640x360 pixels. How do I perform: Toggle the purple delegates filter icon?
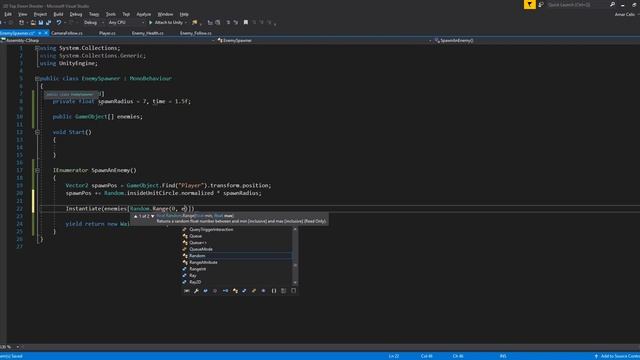264,291
